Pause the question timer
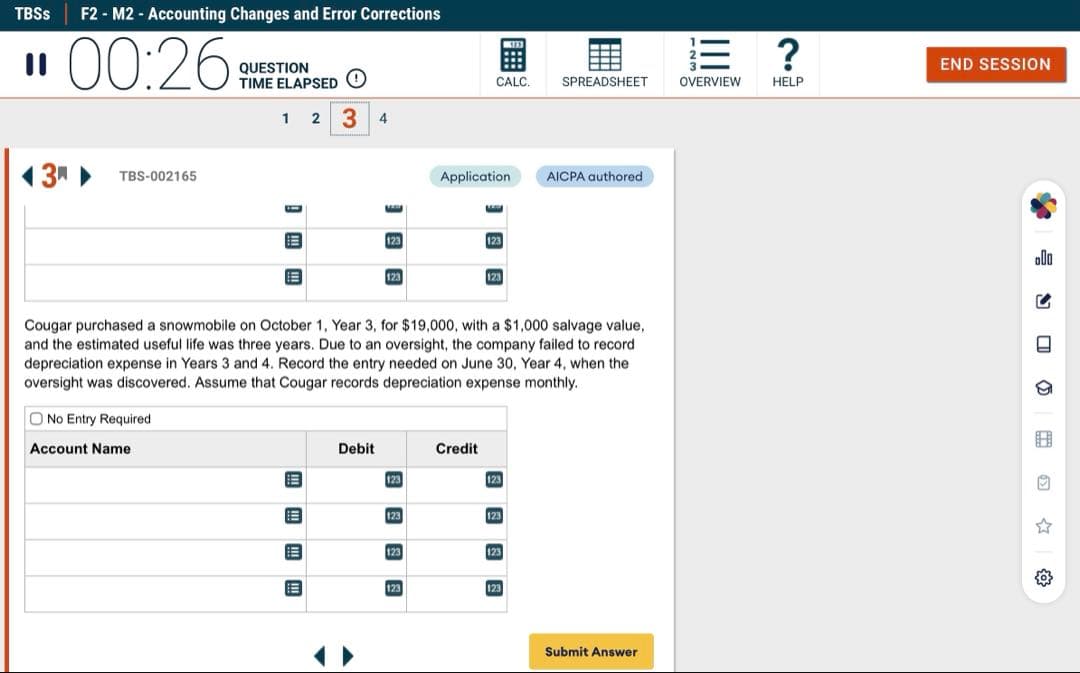The width and height of the screenshot is (1080, 673). tap(36, 64)
